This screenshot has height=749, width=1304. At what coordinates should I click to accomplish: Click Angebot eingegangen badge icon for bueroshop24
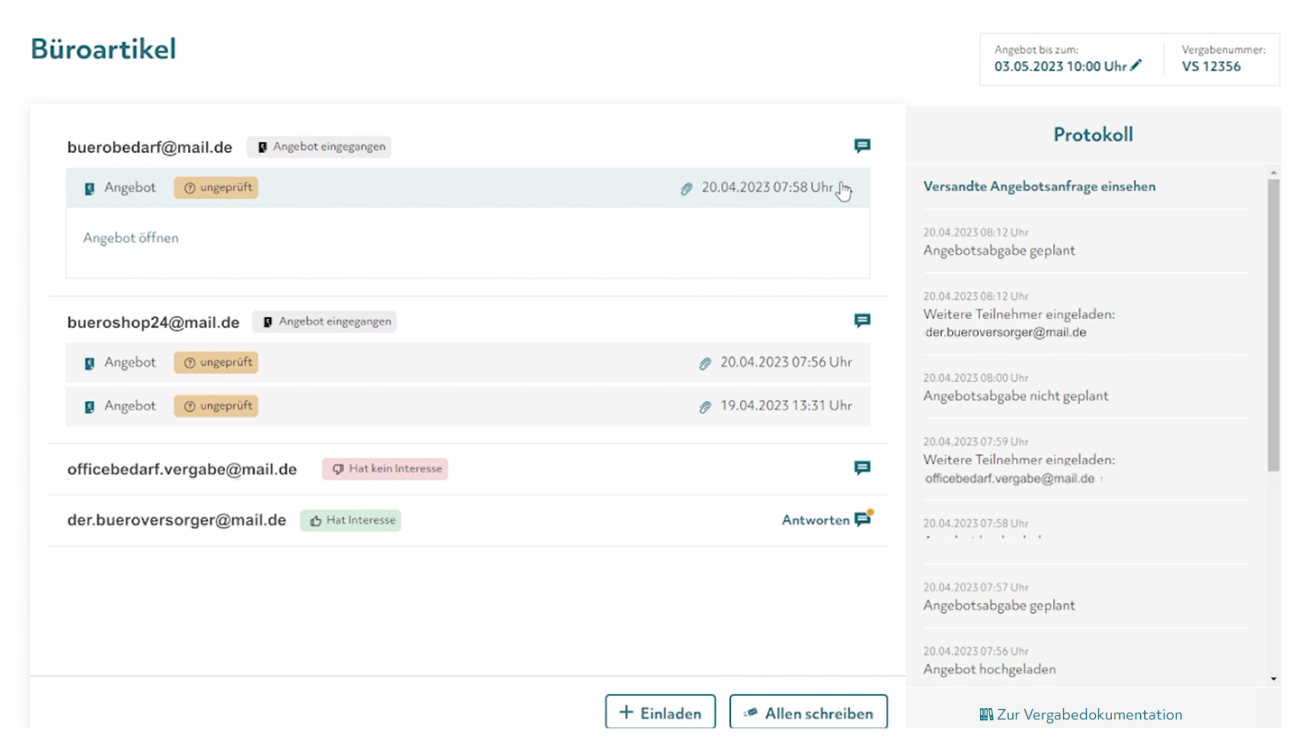[x=267, y=322]
